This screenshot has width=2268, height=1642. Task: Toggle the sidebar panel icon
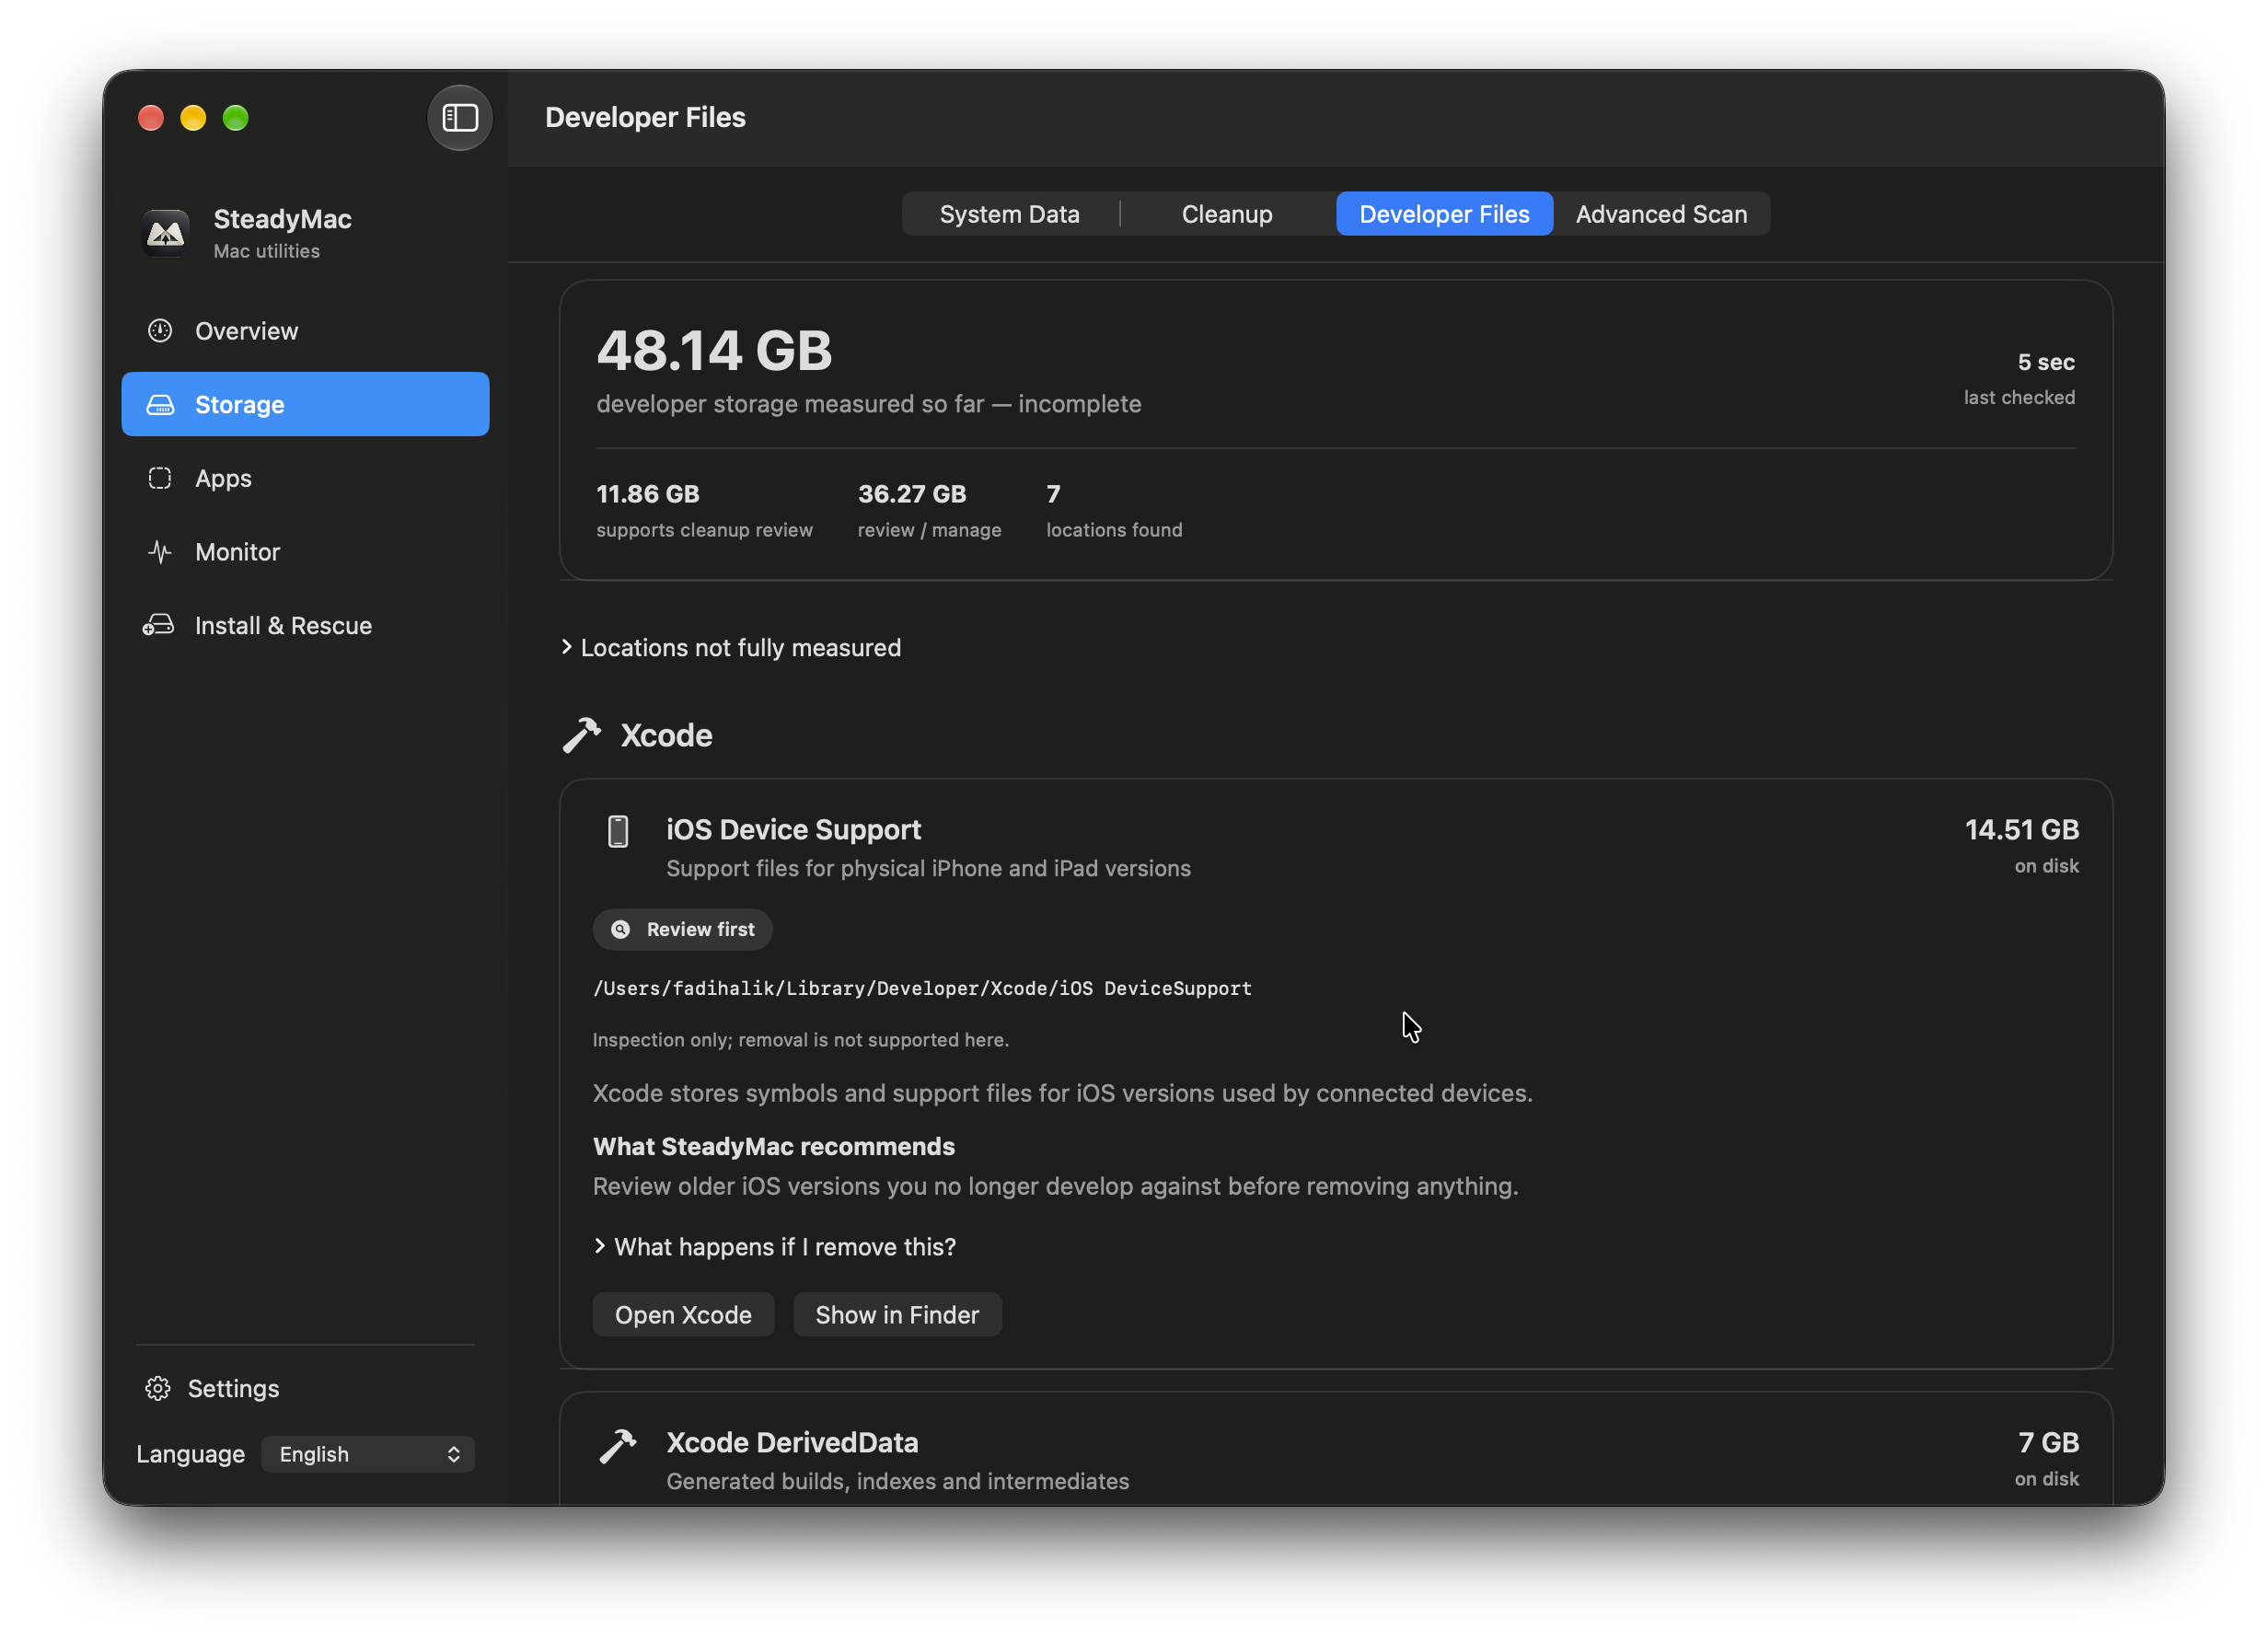click(460, 118)
